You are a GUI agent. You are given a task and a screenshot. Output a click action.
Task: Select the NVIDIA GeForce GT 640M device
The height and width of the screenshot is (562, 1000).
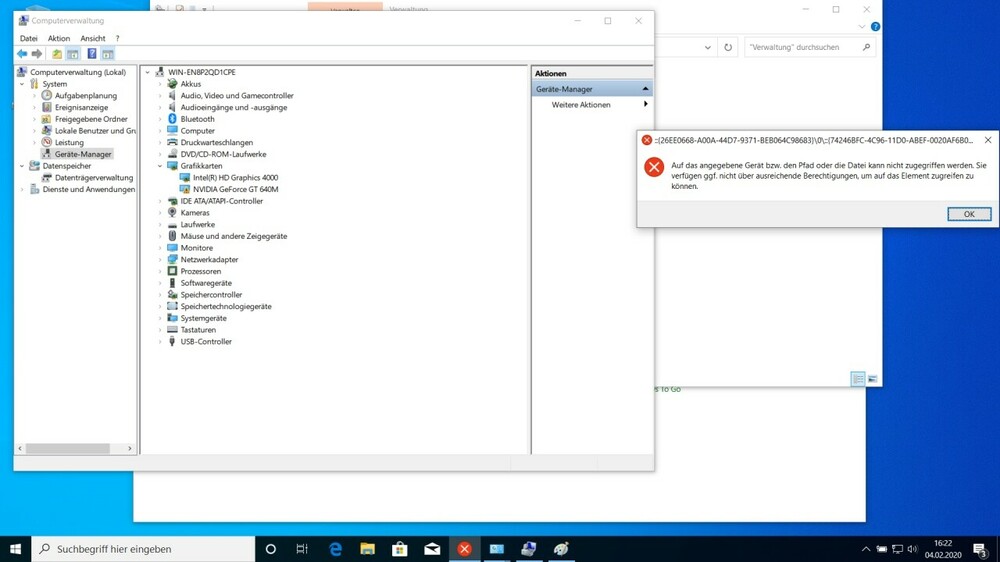(x=235, y=189)
